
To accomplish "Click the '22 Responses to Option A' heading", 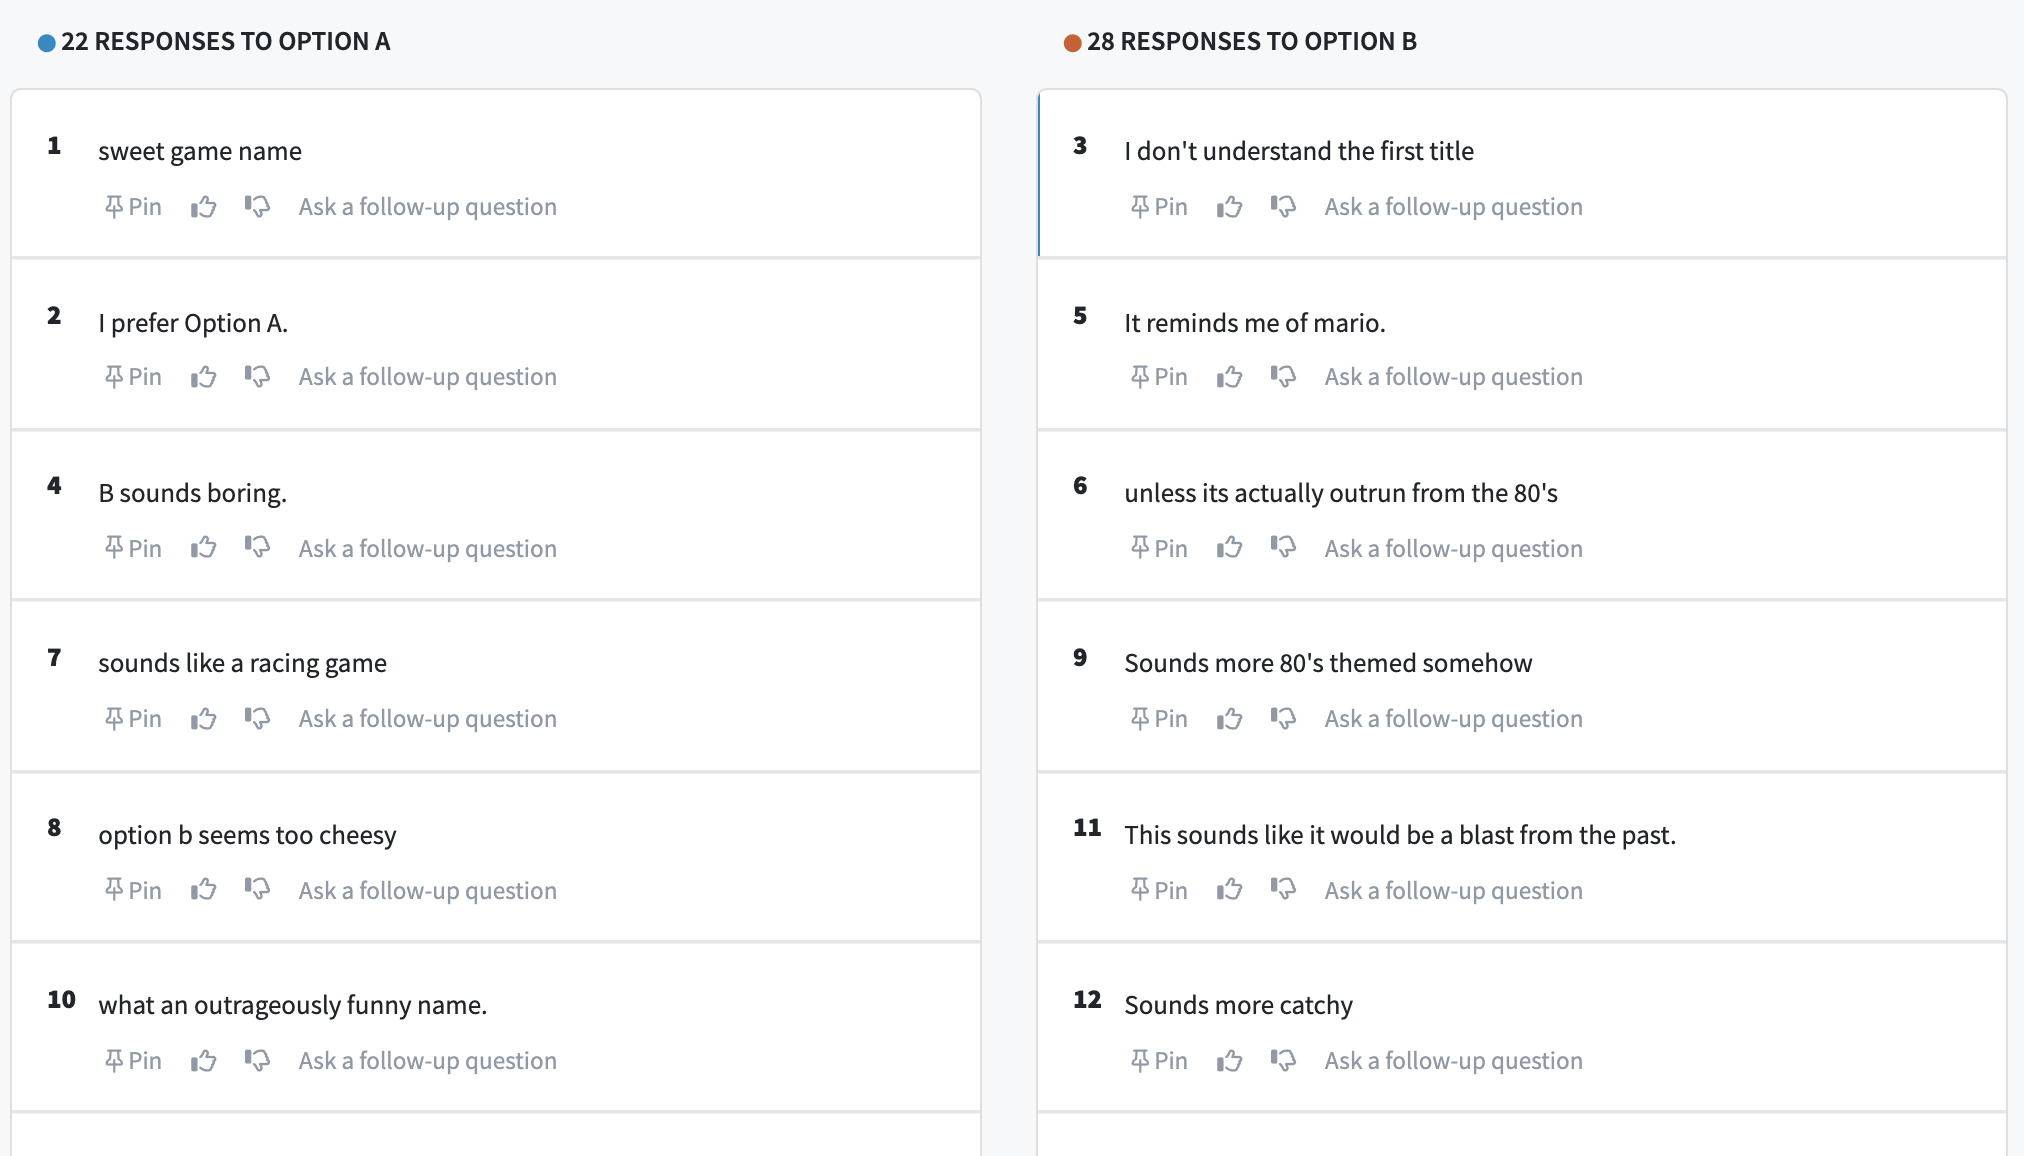I will click(x=225, y=42).
